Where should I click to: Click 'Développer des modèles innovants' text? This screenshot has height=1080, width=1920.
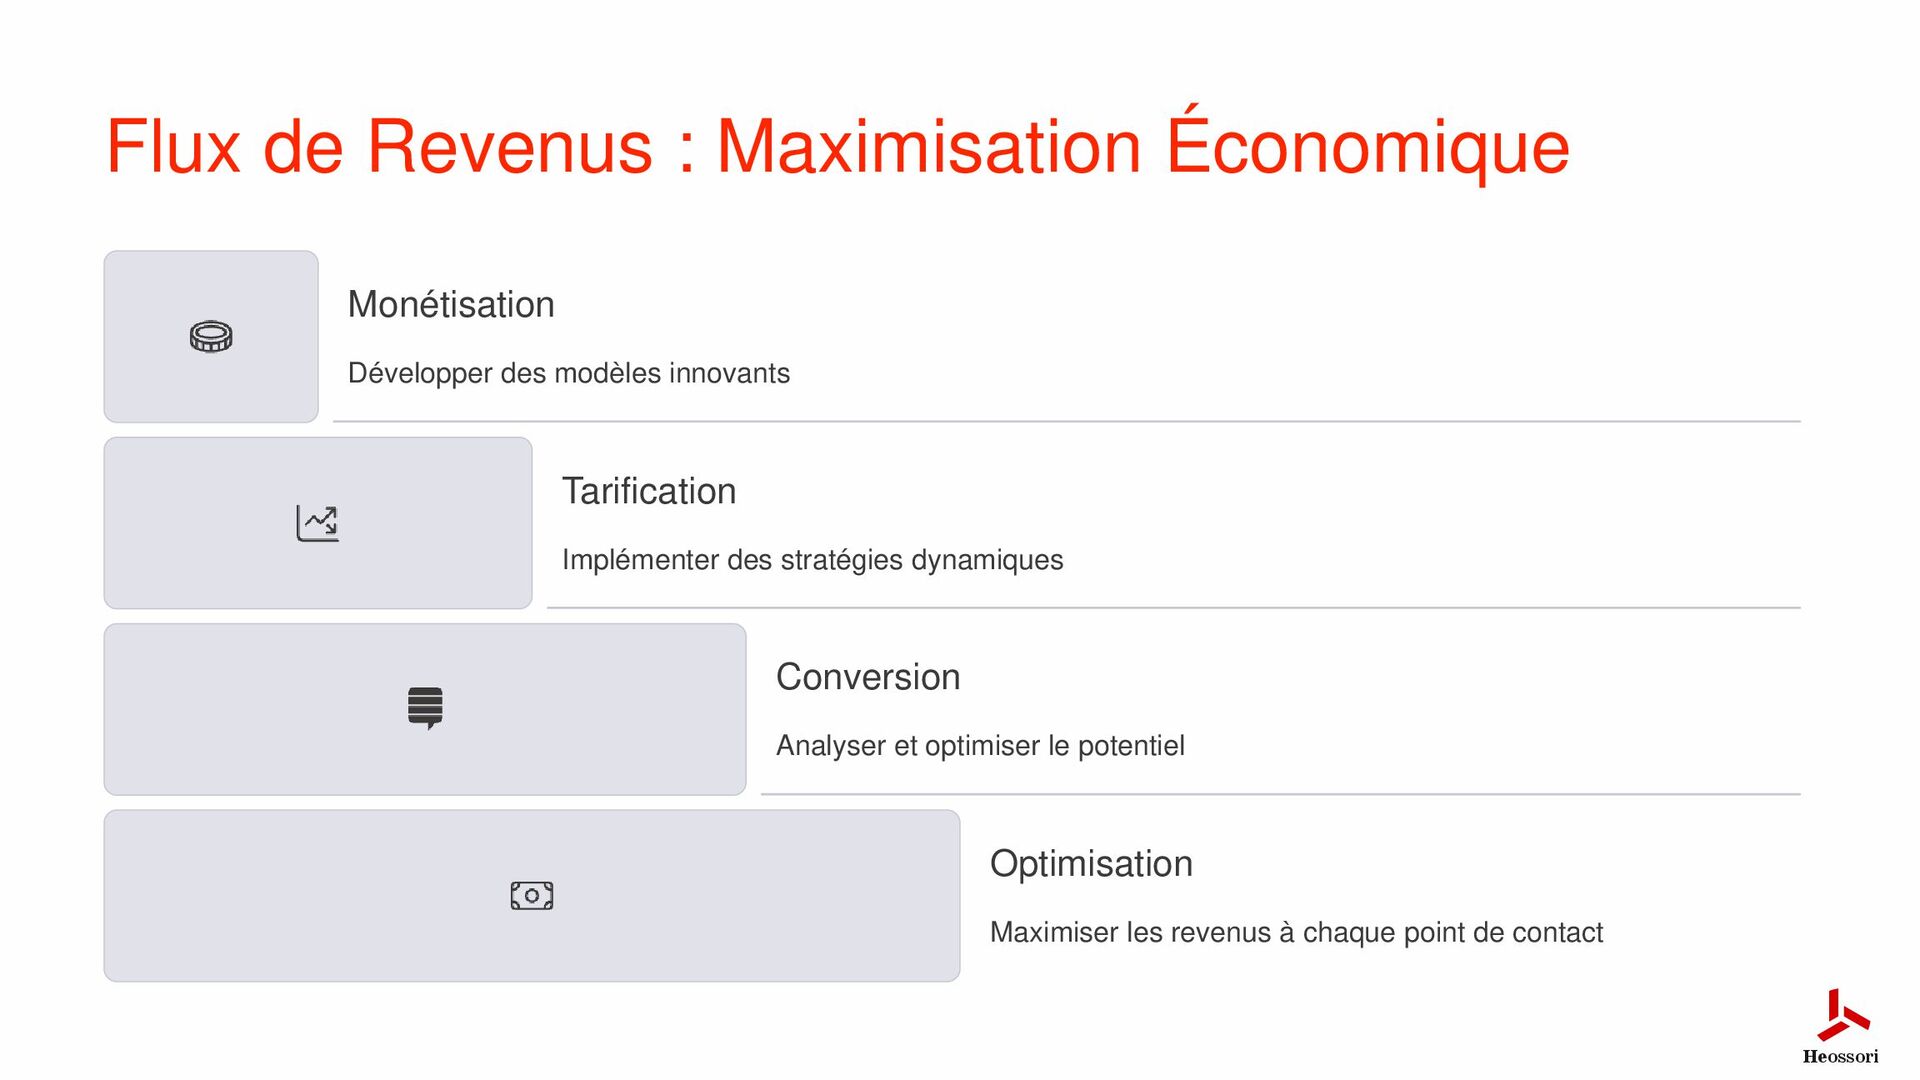tap(569, 373)
